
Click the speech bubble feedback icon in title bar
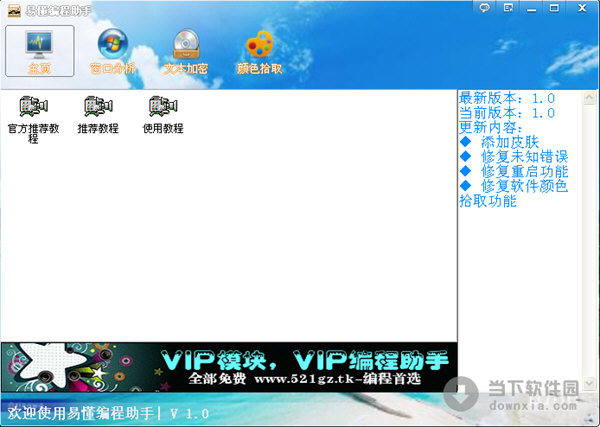click(484, 8)
